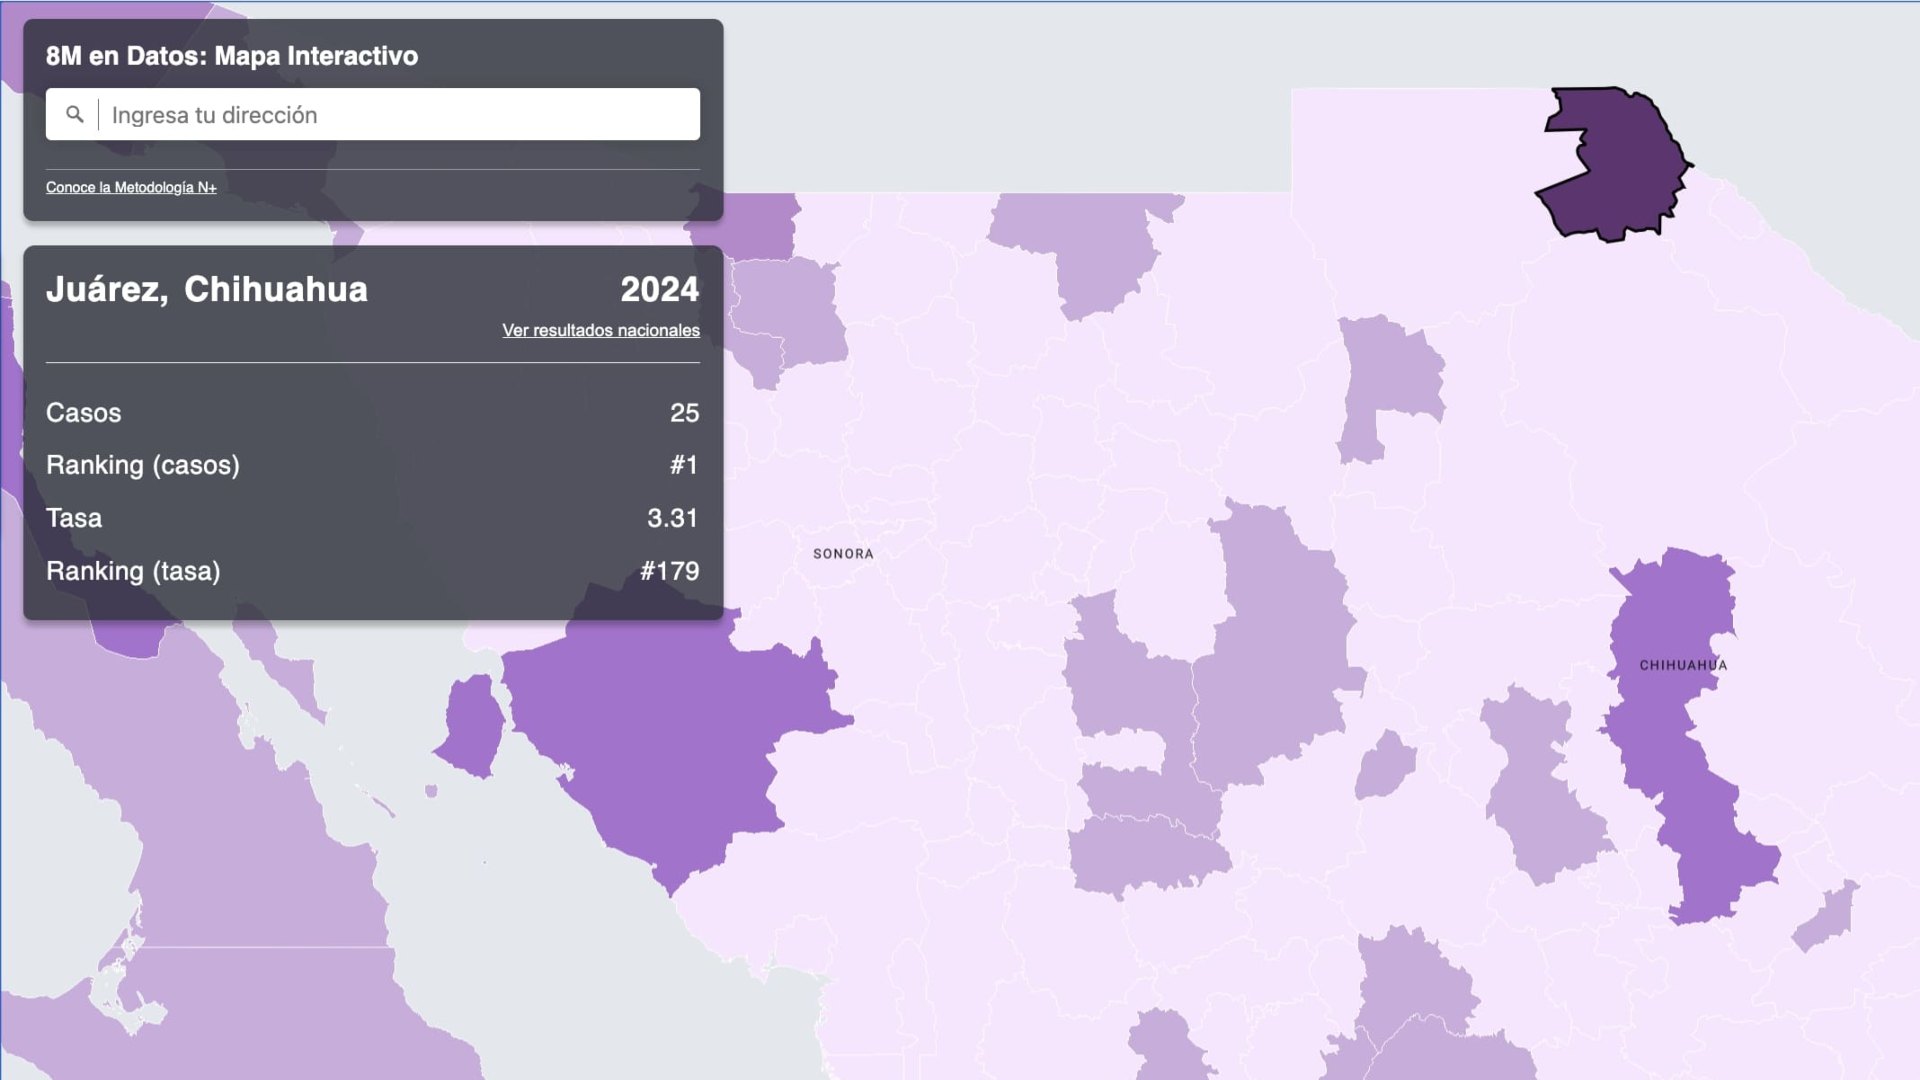Click the Casos row showing 25
The width and height of the screenshot is (1920, 1080).
tap(372, 413)
